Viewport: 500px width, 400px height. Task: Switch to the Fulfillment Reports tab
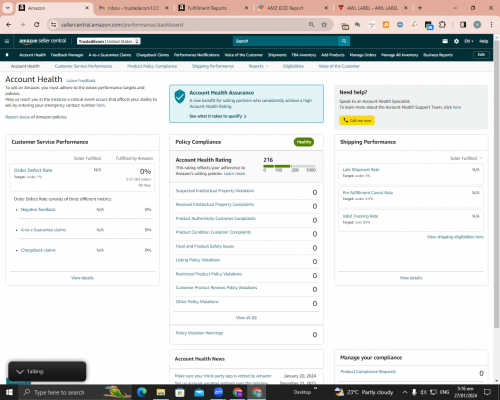[x=213, y=8]
